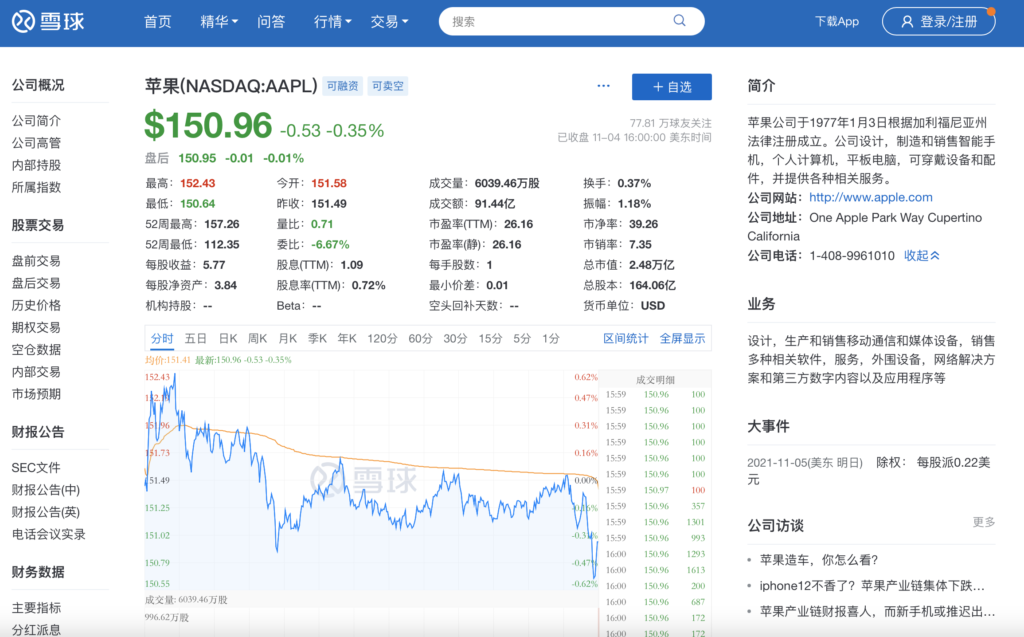1024x637 pixels.
Task: Open the Xueqiu logo home link
Action: [48, 22]
